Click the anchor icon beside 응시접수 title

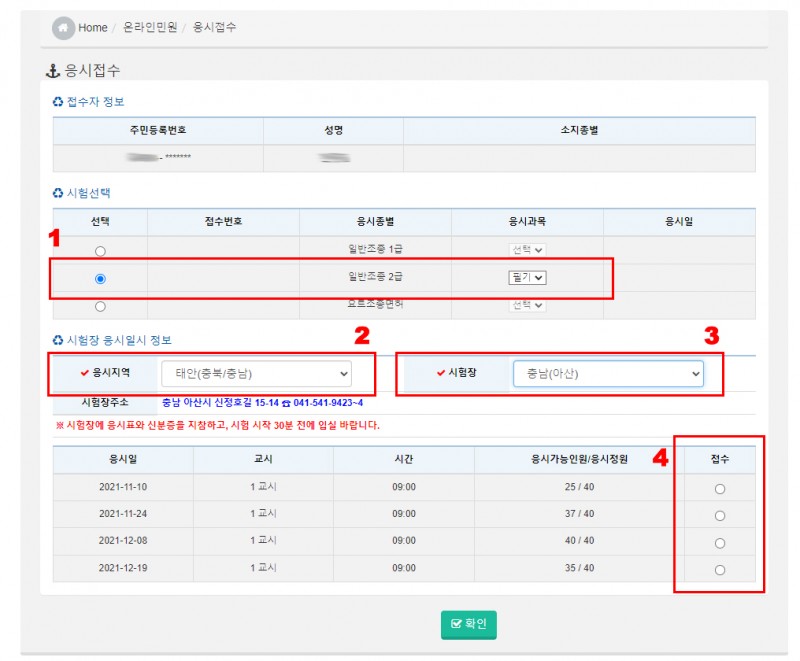(x=54, y=71)
